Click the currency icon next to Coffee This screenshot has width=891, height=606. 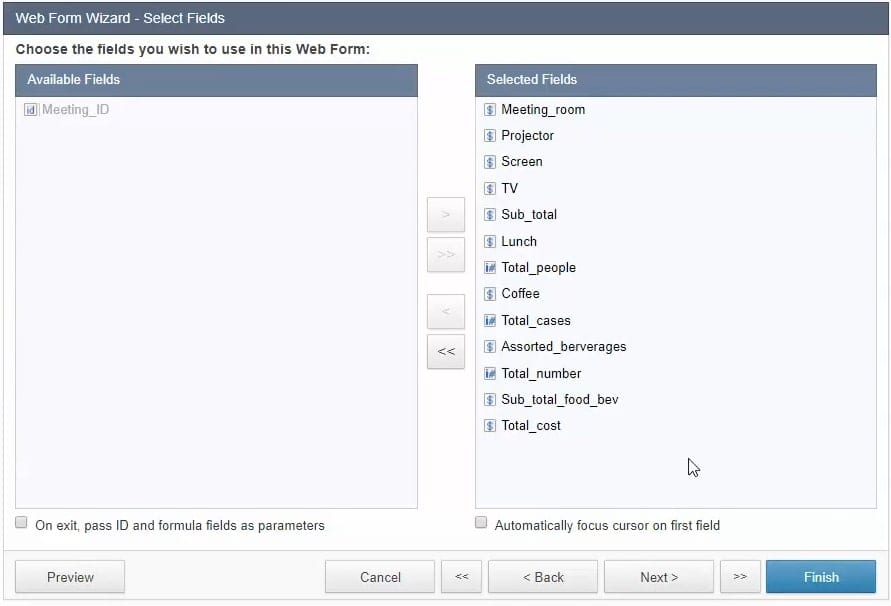[x=490, y=294]
